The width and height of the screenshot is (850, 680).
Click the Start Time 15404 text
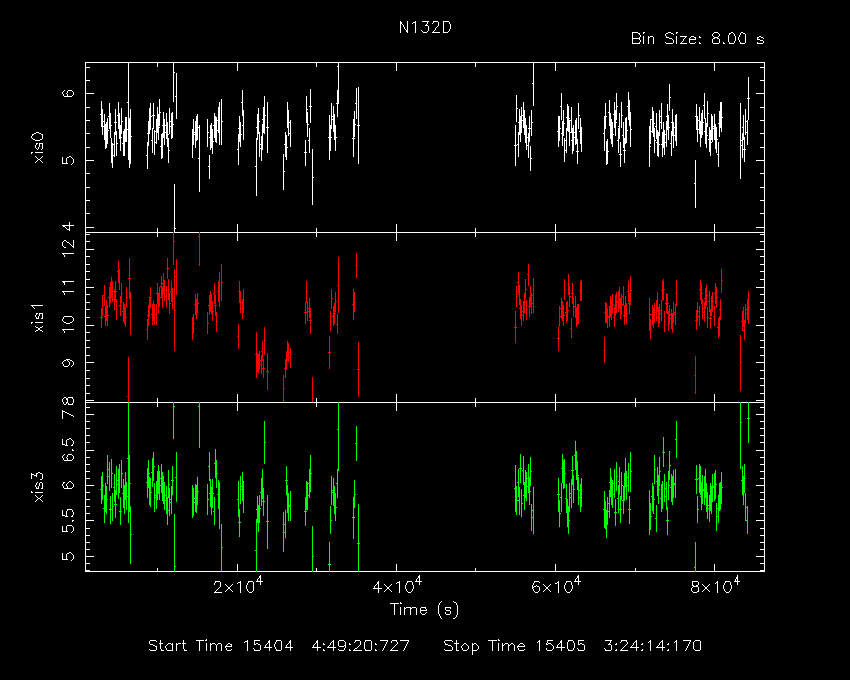(221, 646)
